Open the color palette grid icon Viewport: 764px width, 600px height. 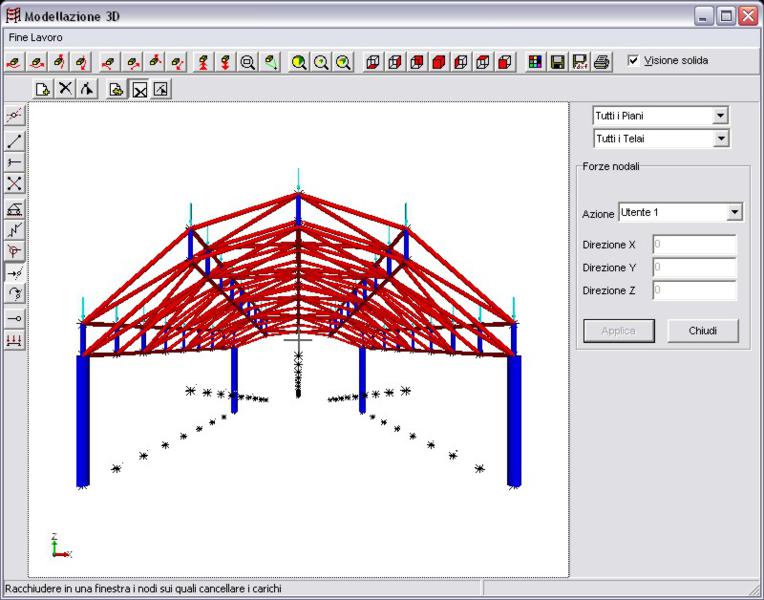[x=535, y=62]
